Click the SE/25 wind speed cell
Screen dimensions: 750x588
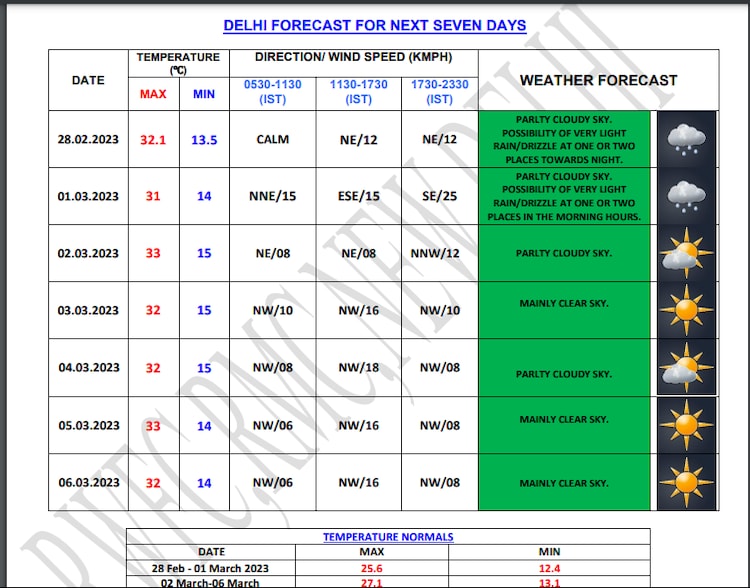tap(439, 196)
